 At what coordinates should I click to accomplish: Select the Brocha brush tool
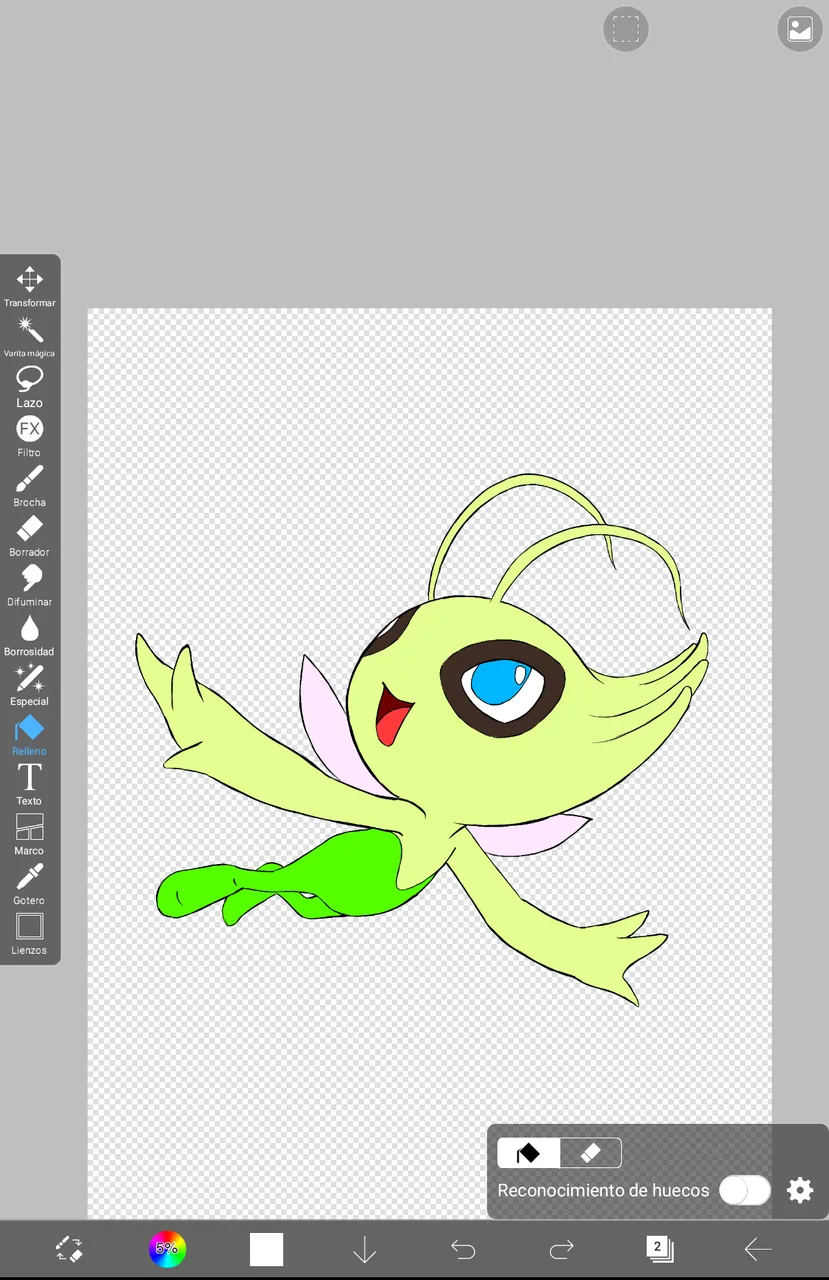(x=29, y=486)
